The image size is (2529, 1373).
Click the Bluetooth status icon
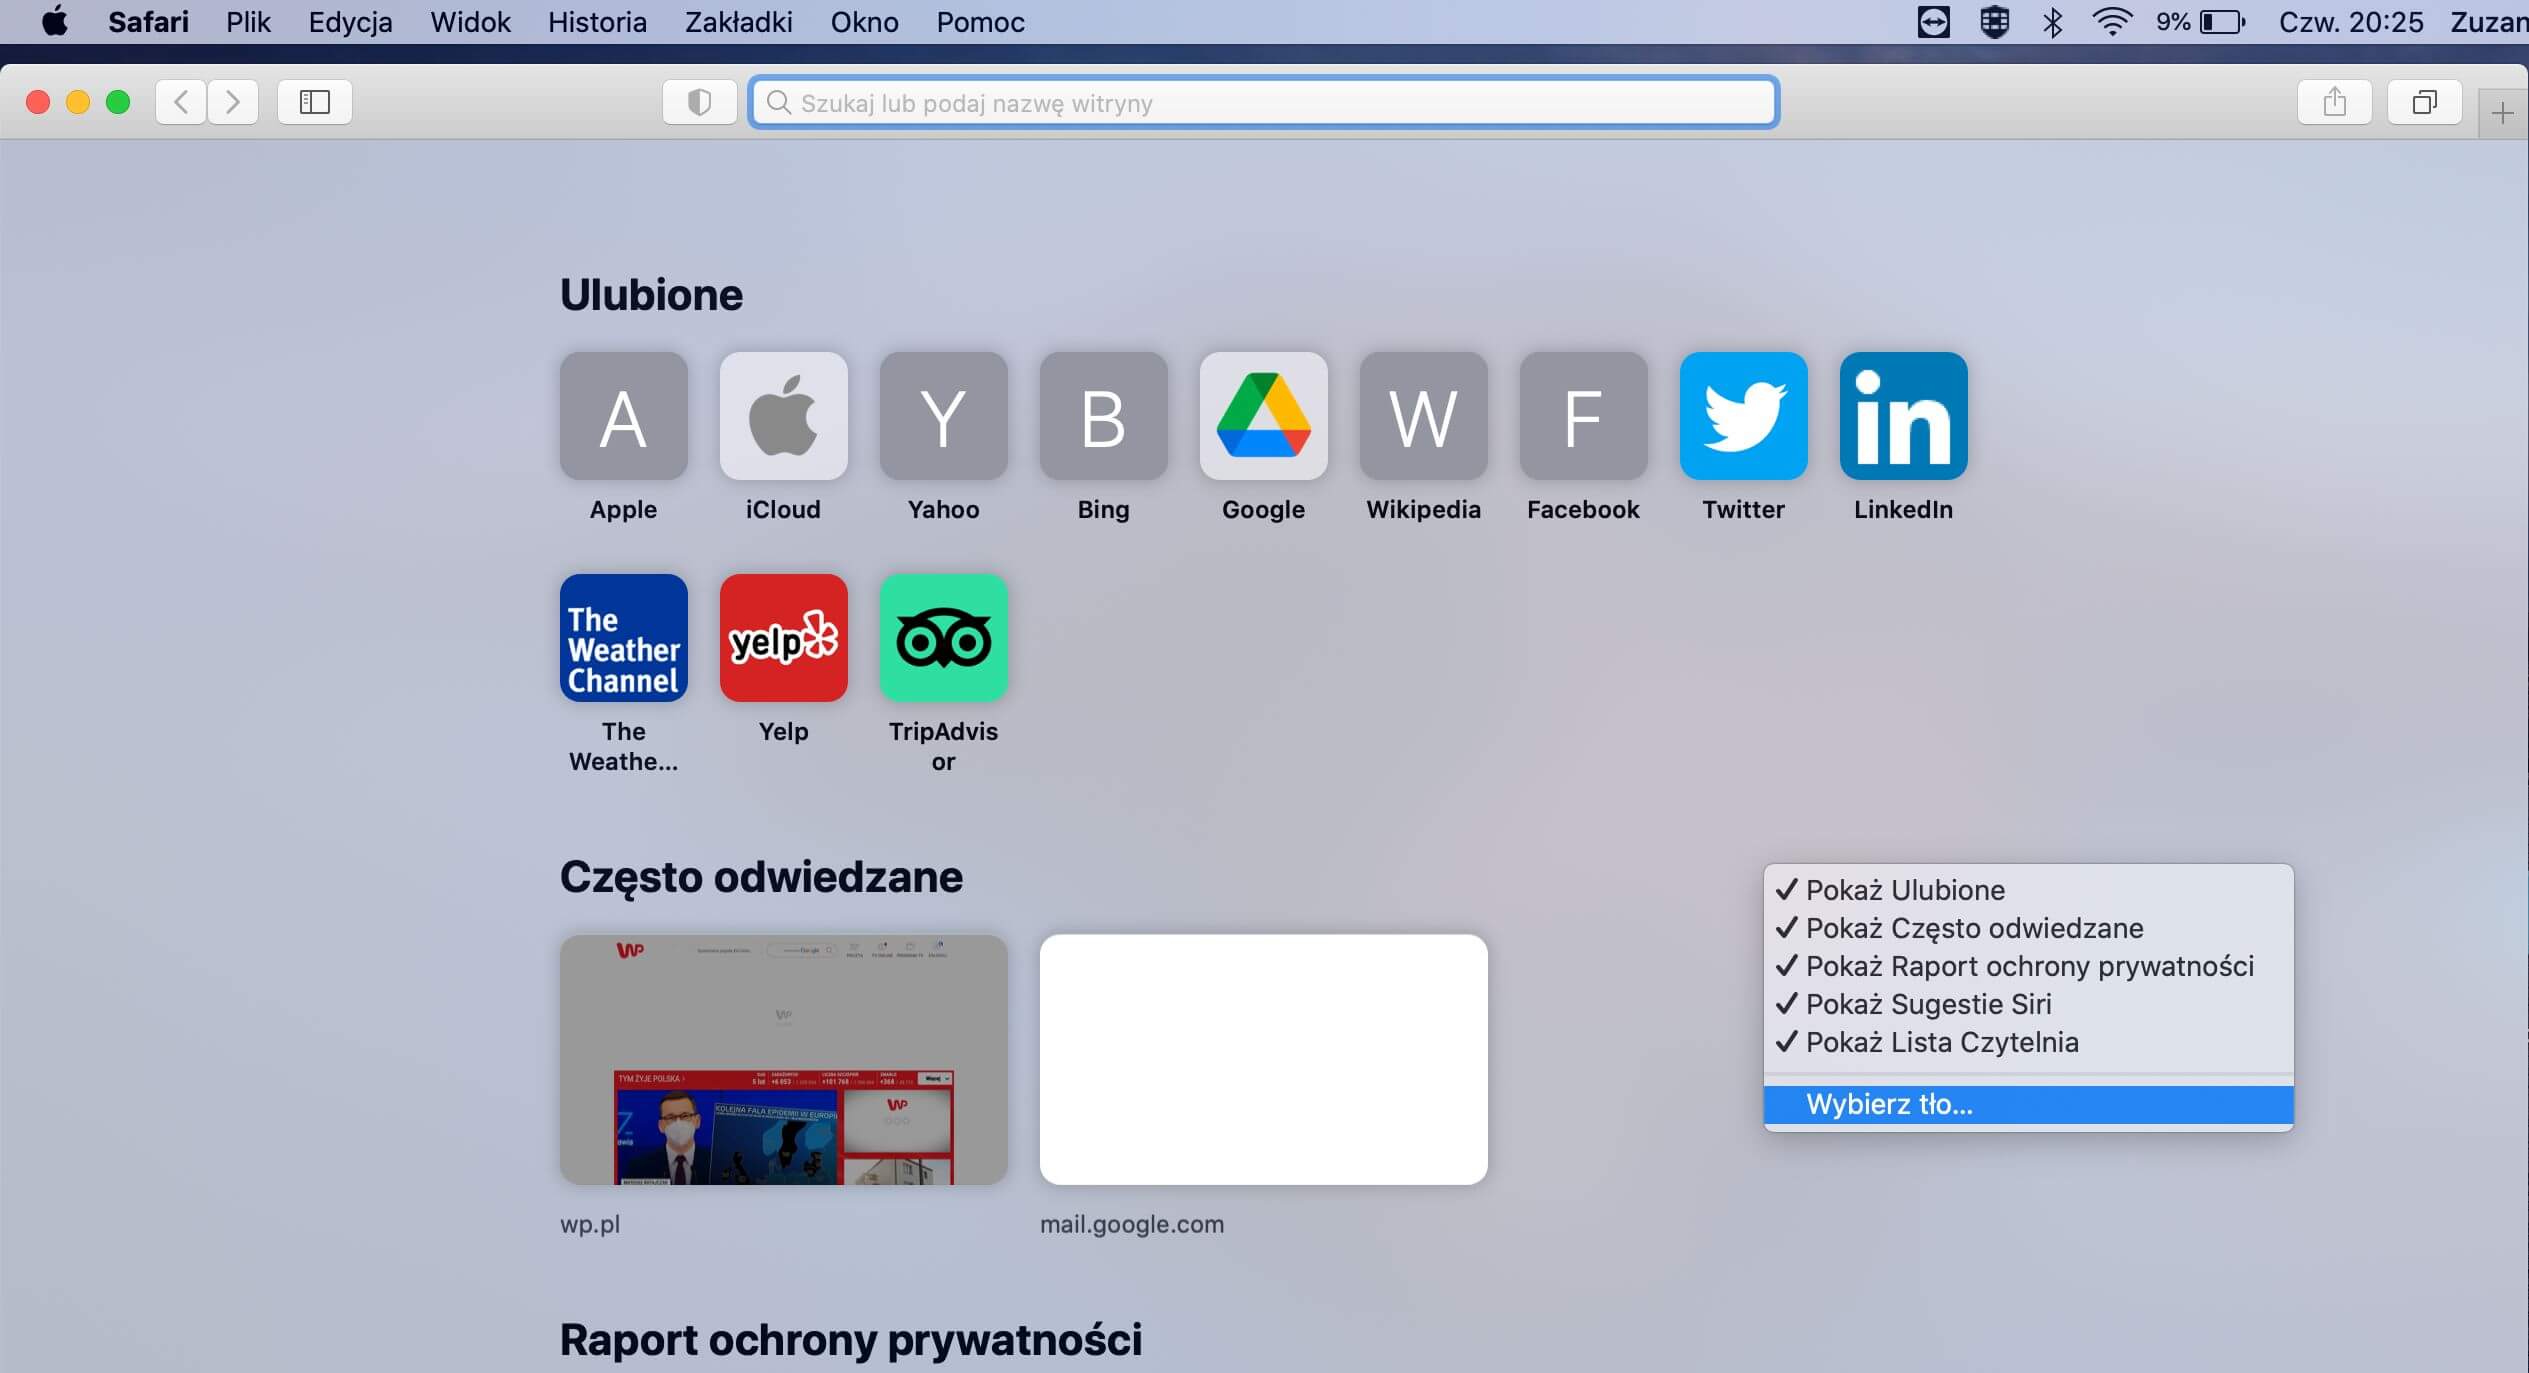[2052, 22]
